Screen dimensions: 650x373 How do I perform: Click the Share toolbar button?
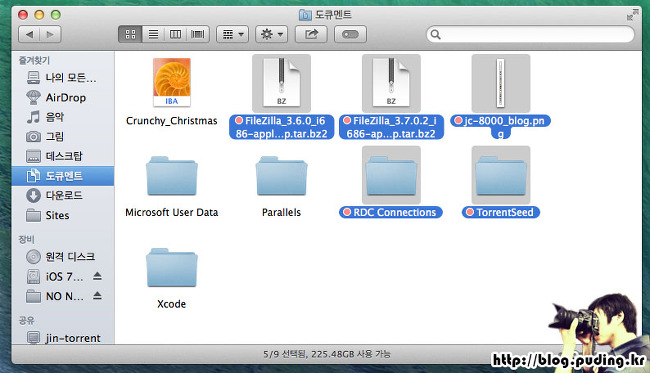click(x=311, y=34)
